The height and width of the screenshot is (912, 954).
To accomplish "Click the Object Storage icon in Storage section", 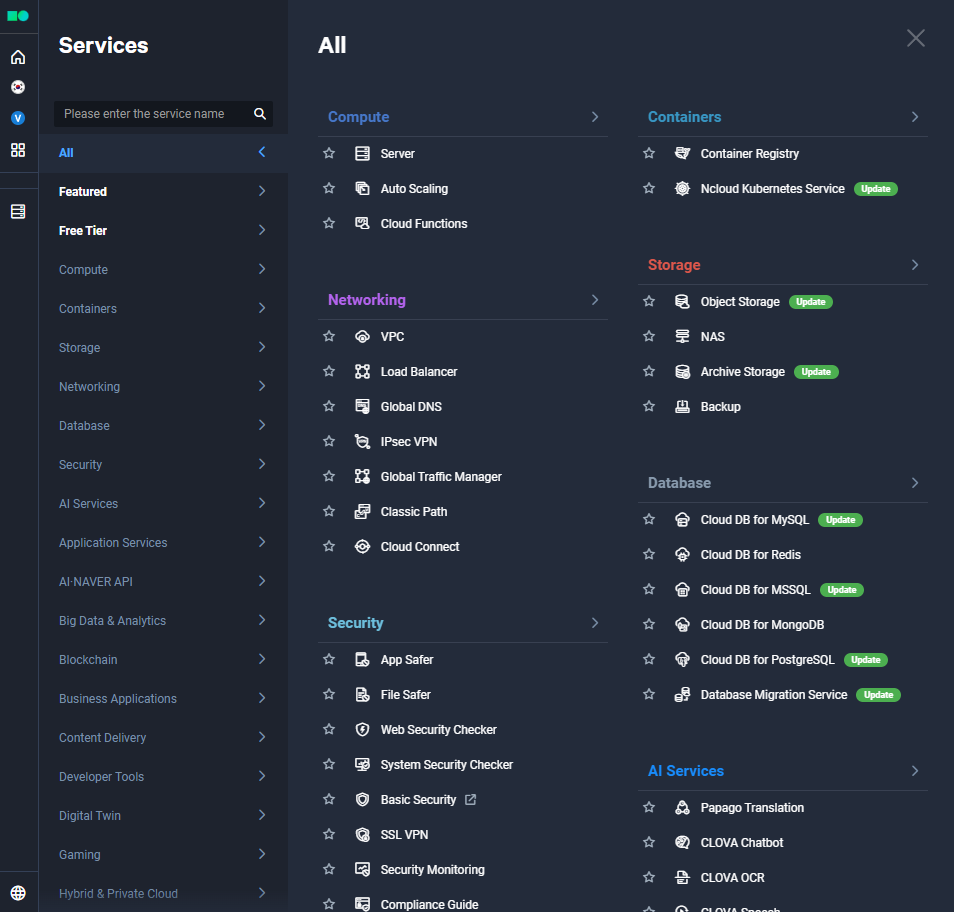I will pyautogui.click(x=682, y=301).
